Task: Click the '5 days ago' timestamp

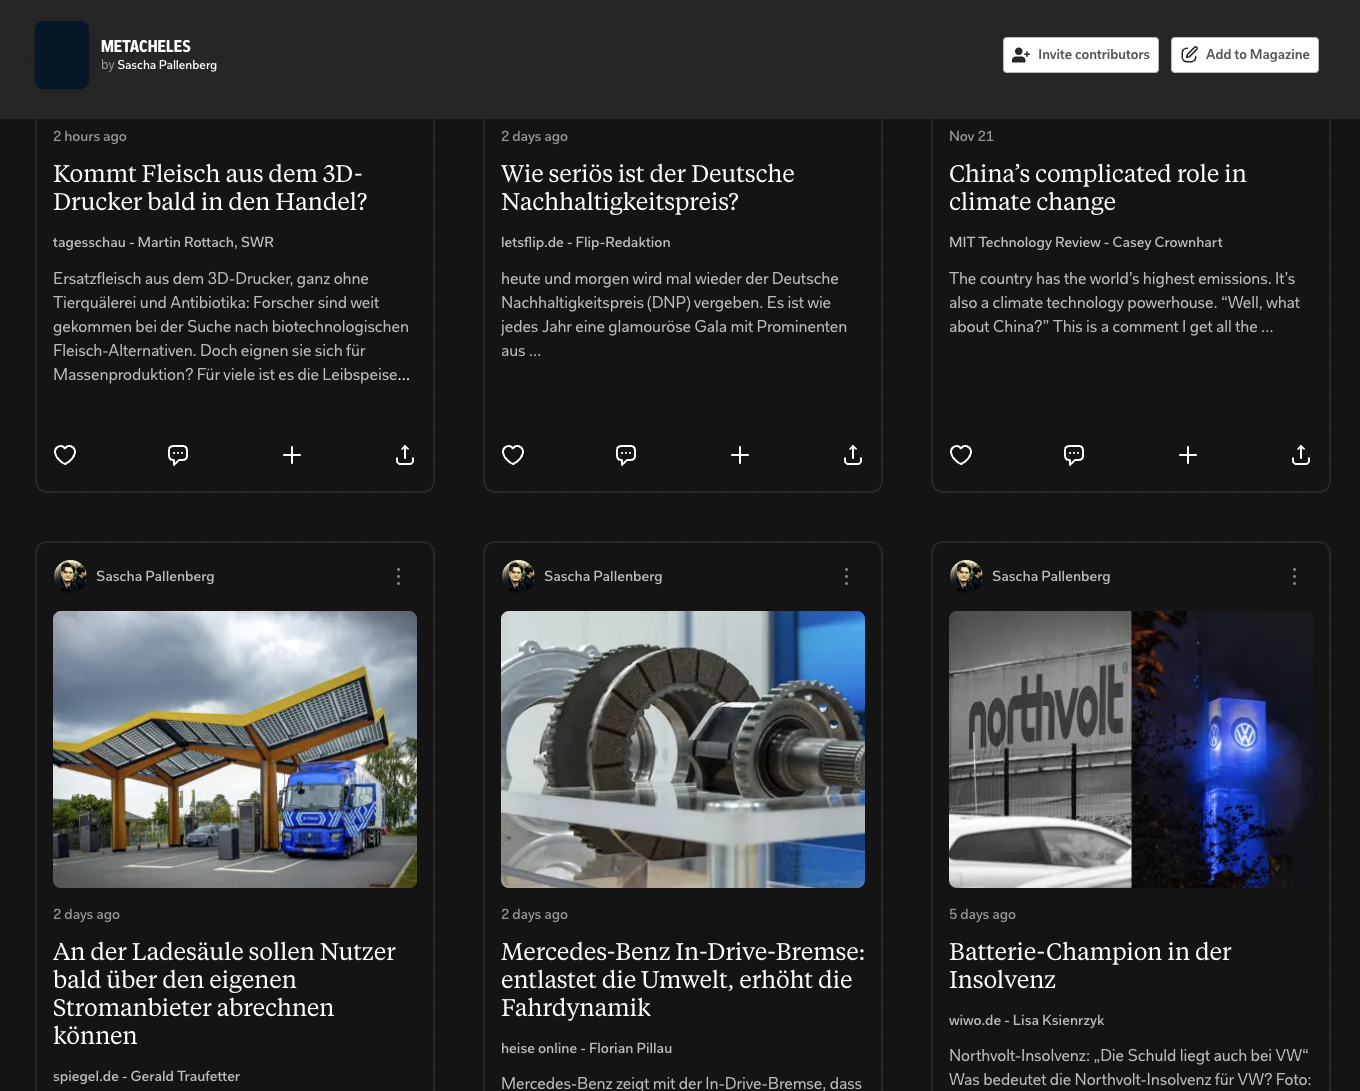Action: [982, 914]
